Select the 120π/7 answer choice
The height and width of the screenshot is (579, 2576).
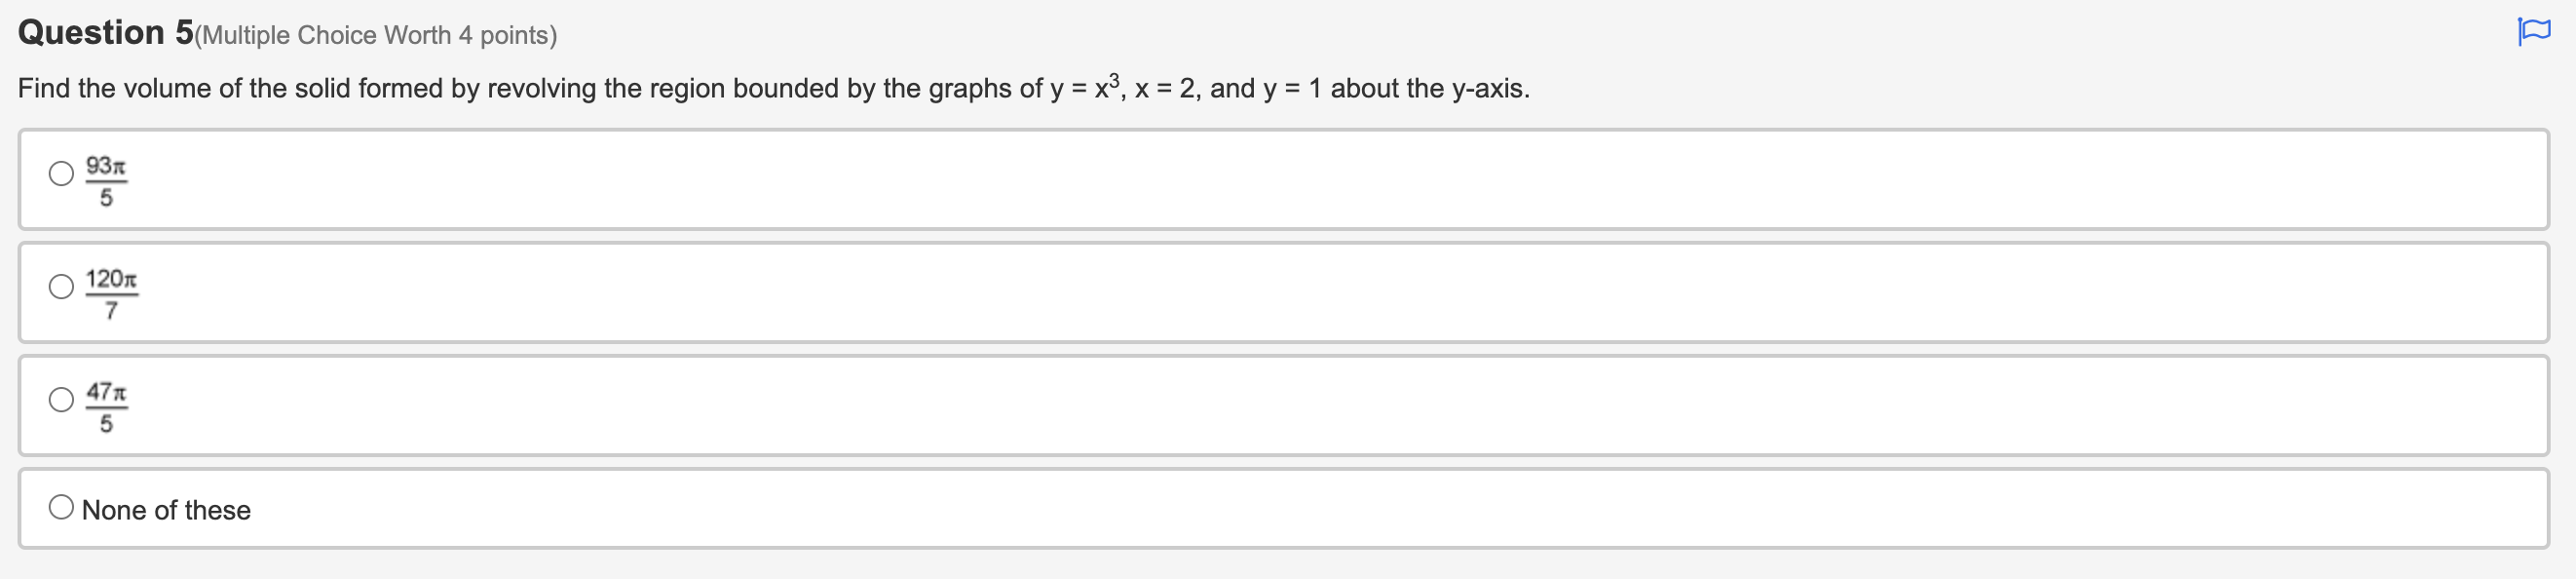pyautogui.click(x=59, y=287)
